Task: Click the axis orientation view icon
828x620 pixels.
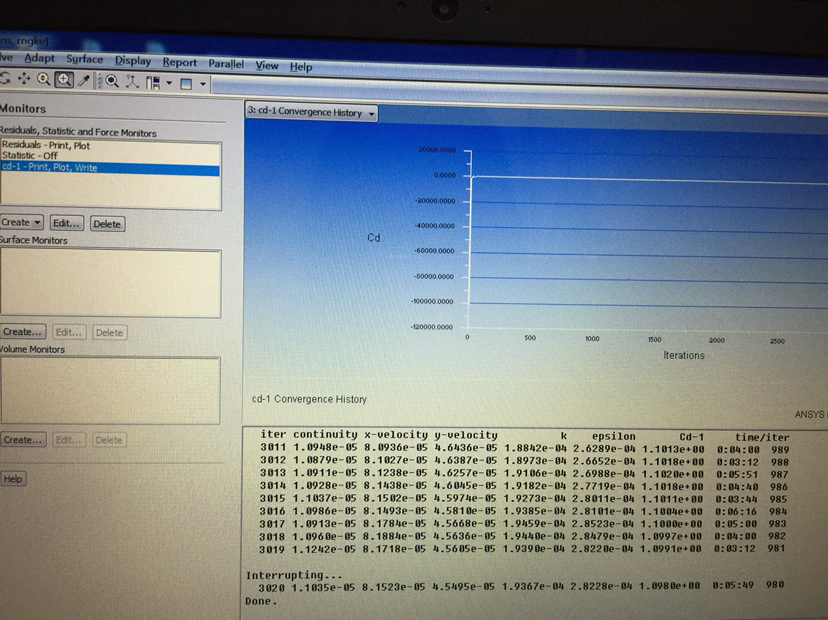Action: coord(132,81)
